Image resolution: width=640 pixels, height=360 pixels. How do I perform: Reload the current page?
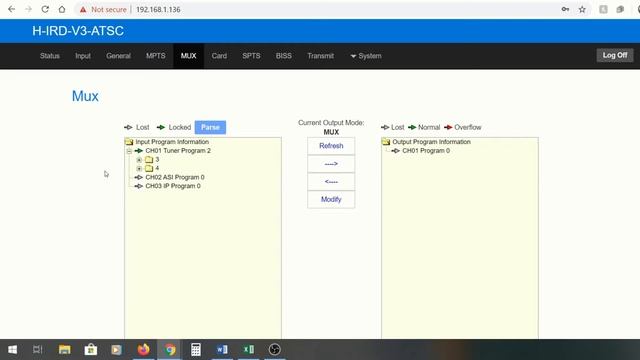(45, 9)
